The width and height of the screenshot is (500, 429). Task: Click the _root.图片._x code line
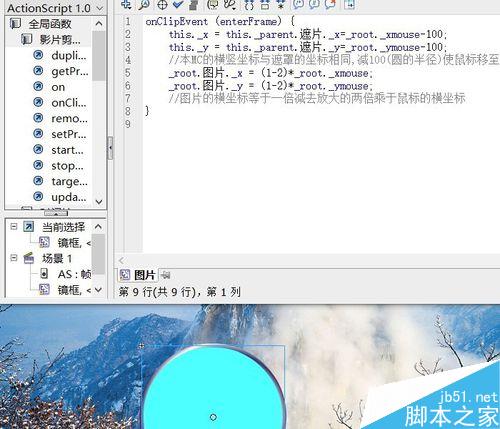[271, 73]
